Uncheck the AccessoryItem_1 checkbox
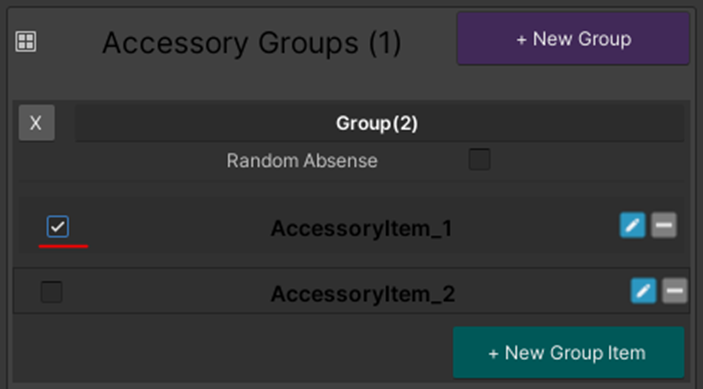The height and width of the screenshot is (389, 703). point(58,227)
